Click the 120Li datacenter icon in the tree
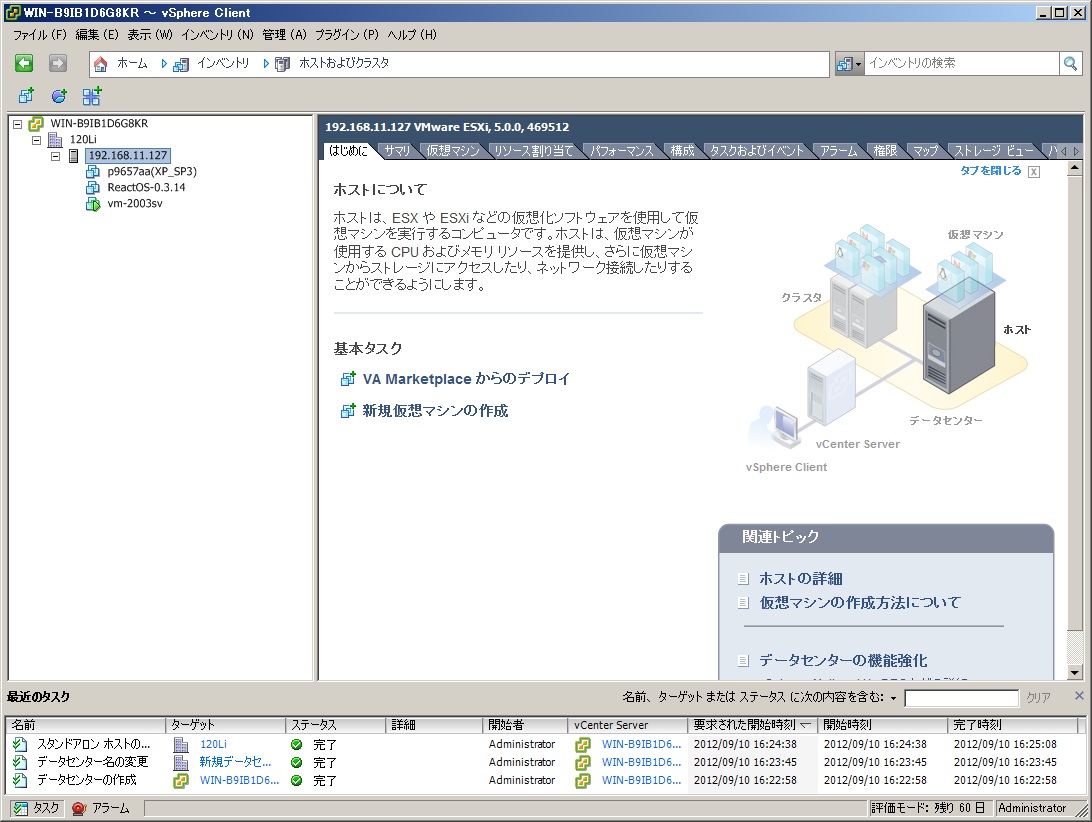The width and height of the screenshot is (1092, 822). pos(55,139)
